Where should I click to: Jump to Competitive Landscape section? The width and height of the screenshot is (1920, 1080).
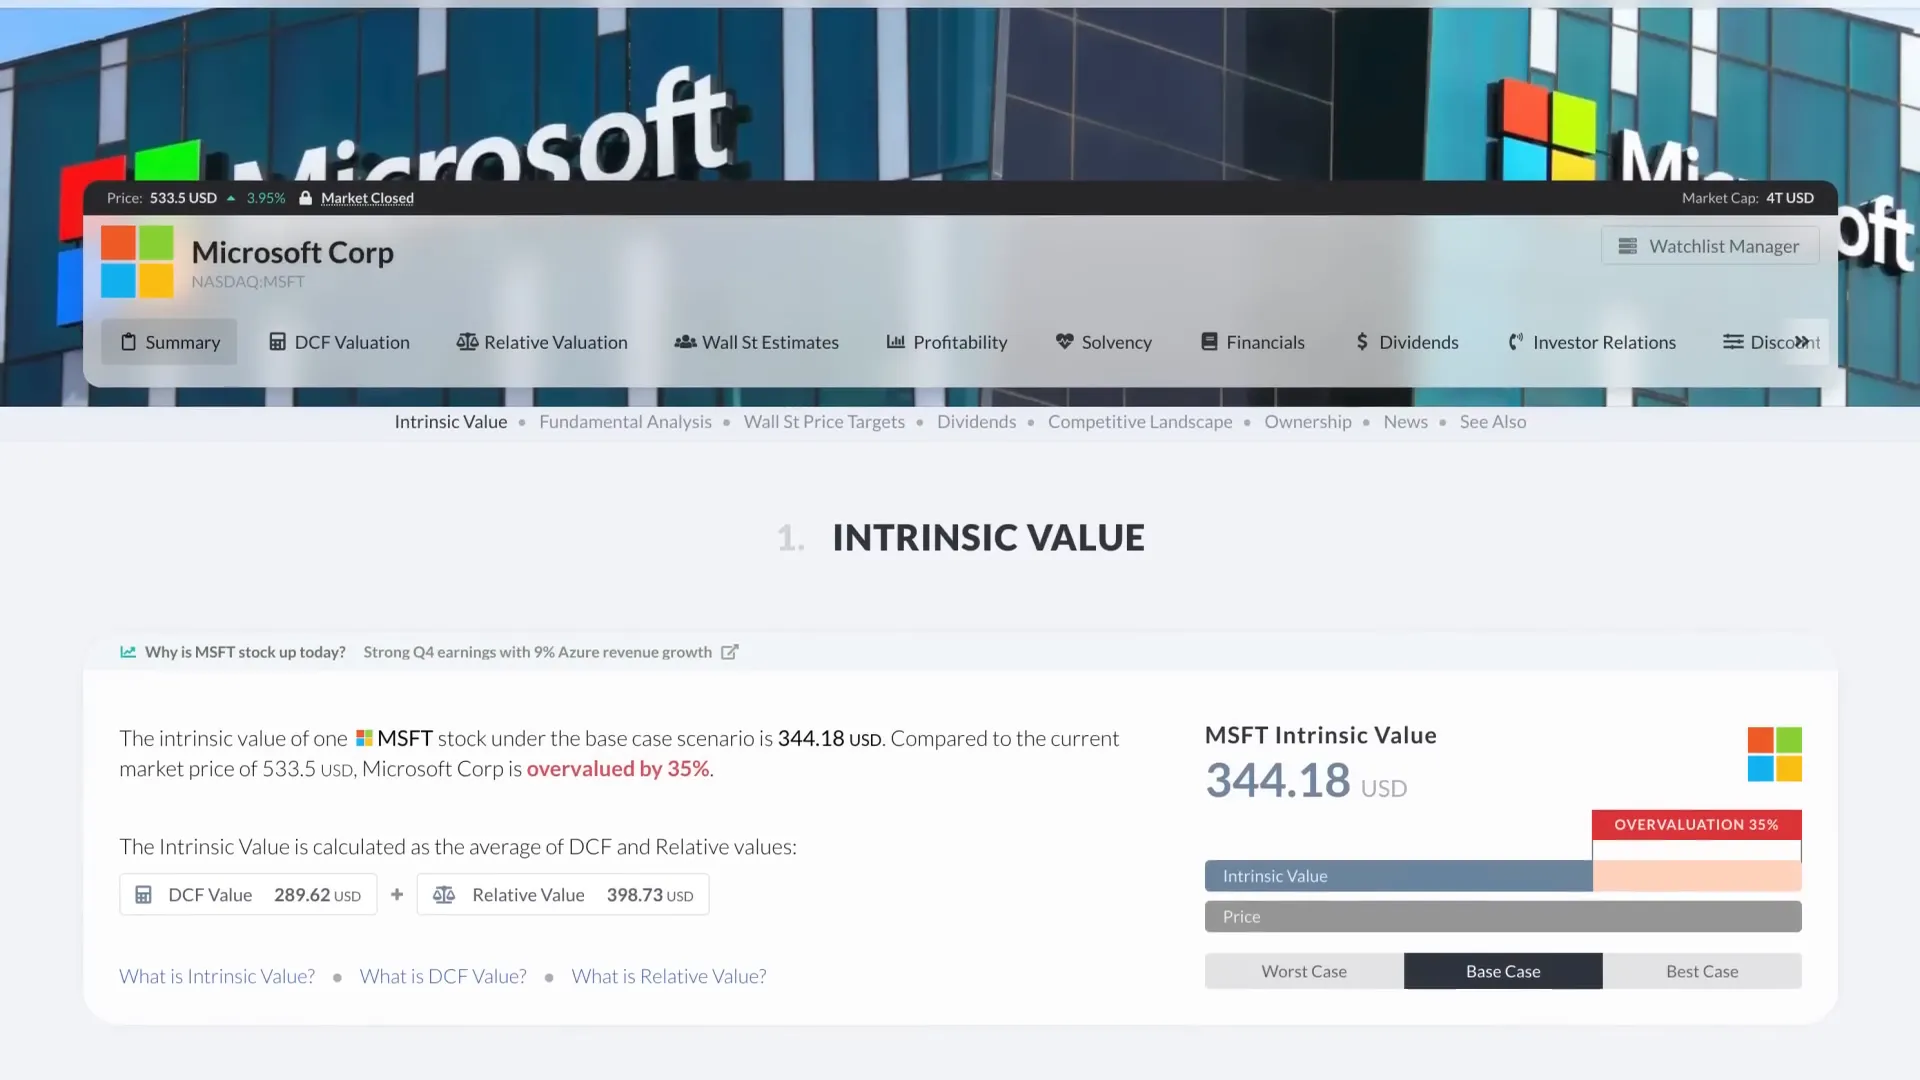tap(1140, 422)
